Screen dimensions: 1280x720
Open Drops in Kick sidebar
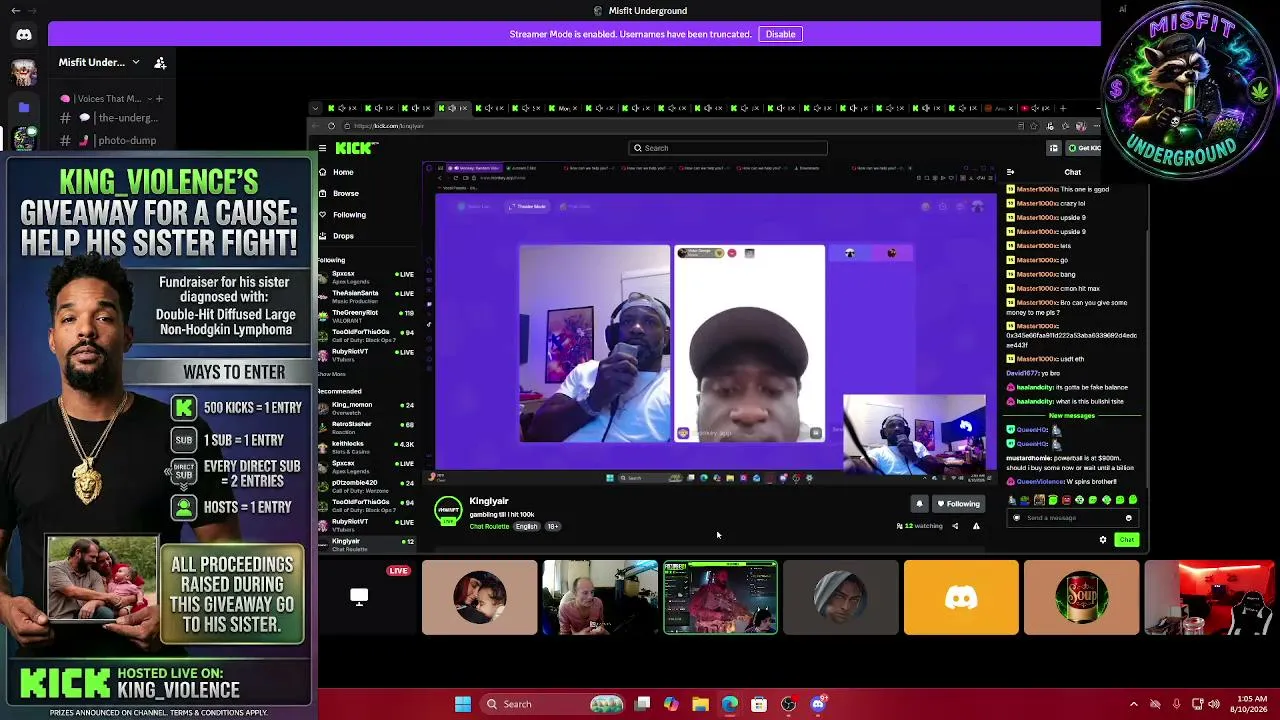coord(343,236)
